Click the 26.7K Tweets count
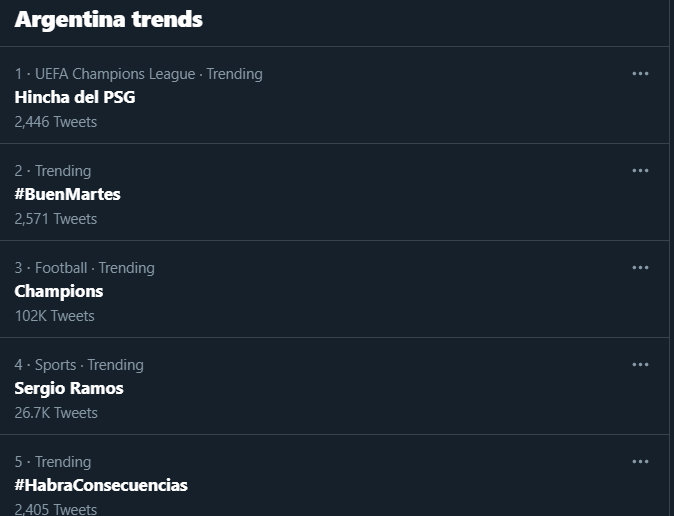 56,413
